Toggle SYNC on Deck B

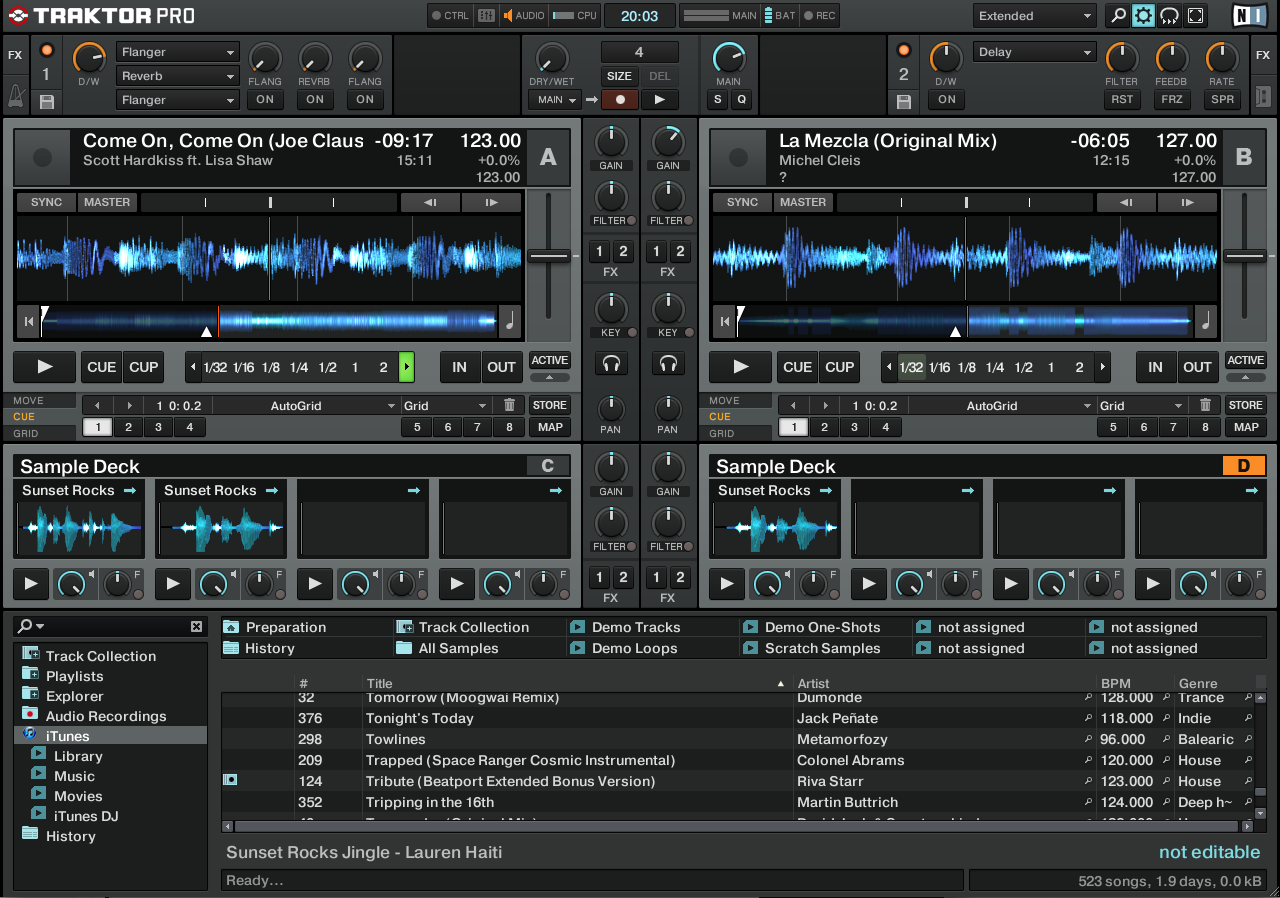coord(742,202)
